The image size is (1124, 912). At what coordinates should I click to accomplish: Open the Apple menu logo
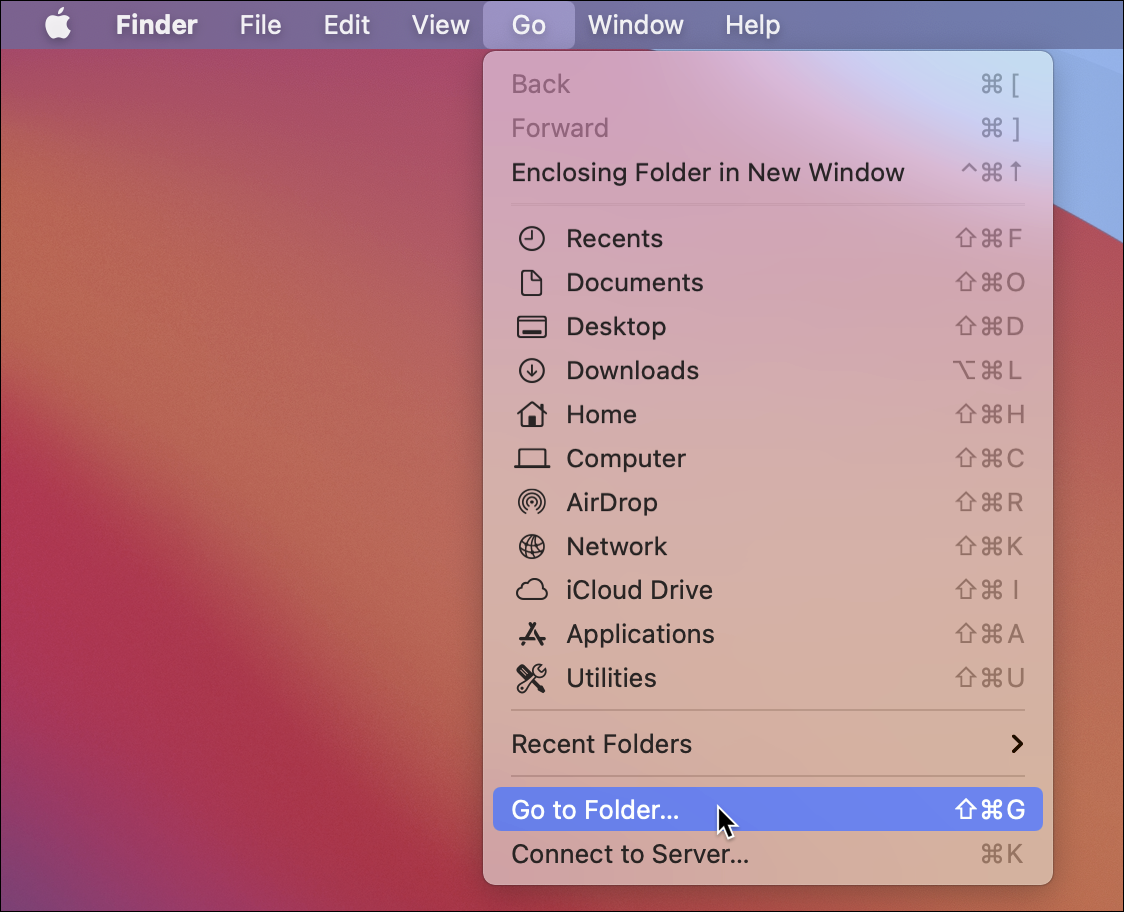point(58,25)
